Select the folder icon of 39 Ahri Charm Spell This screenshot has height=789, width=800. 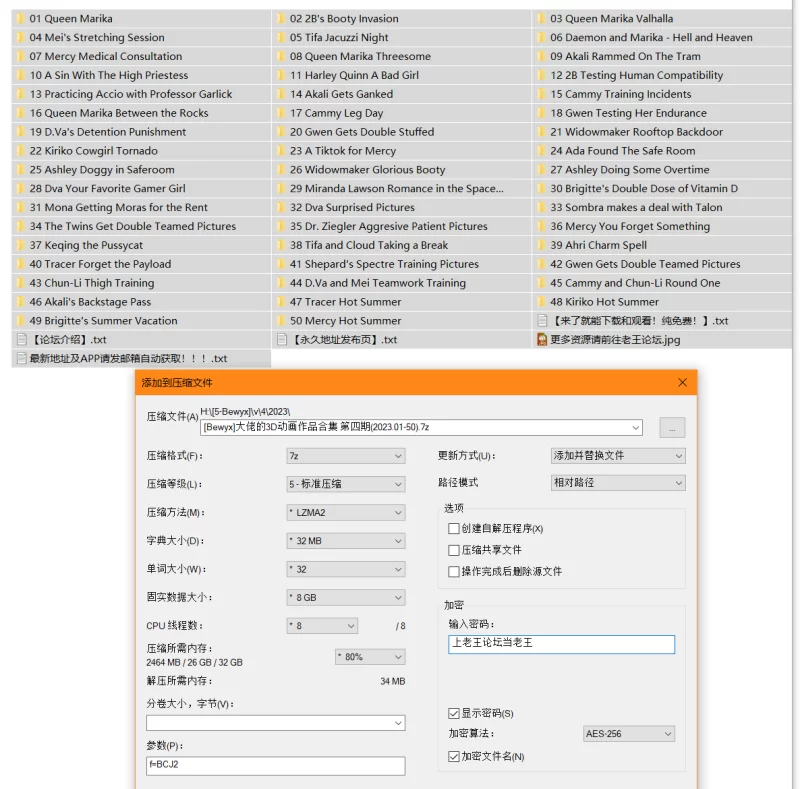542,245
